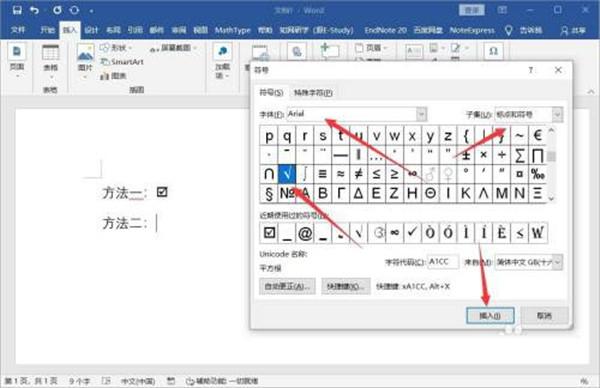Viewport: 600px width, 388px height.
Task: Select the Delta Δ symbol cell
Action: 359,193
